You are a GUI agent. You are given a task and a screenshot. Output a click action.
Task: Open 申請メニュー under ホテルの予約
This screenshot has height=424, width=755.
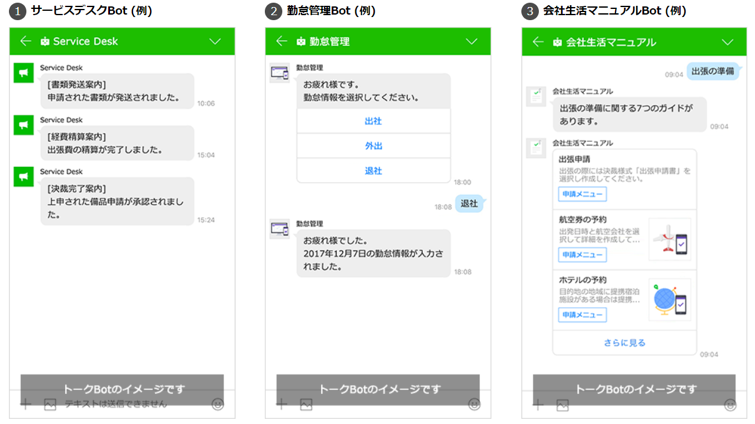point(582,315)
